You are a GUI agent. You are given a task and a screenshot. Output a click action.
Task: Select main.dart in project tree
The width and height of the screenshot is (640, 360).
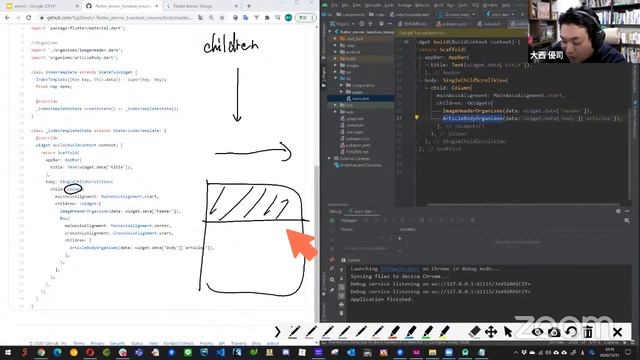tap(360, 98)
